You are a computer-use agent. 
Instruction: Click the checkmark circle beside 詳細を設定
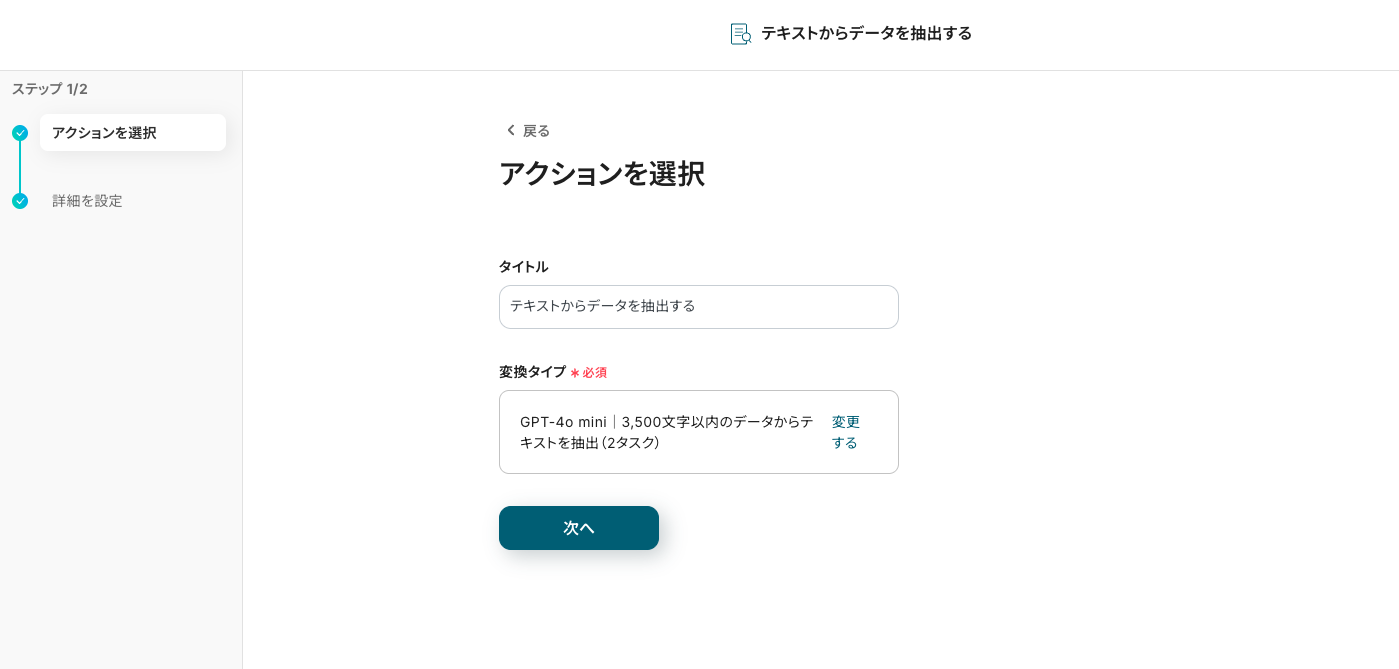click(x=20, y=201)
